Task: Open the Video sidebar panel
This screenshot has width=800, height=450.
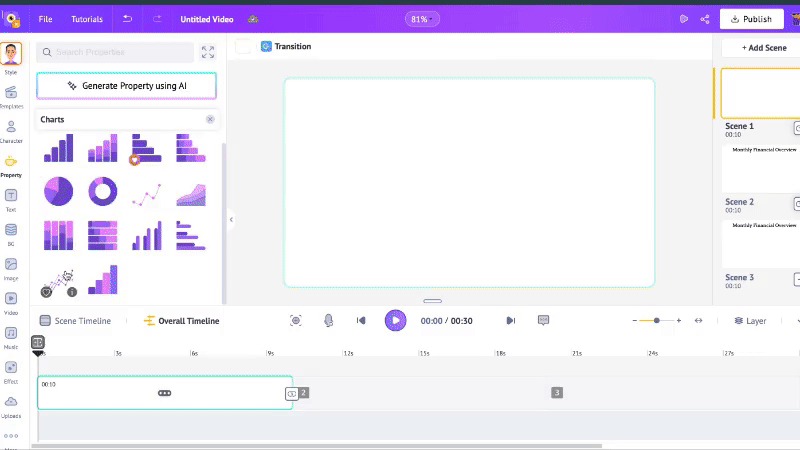Action: tap(11, 304)
